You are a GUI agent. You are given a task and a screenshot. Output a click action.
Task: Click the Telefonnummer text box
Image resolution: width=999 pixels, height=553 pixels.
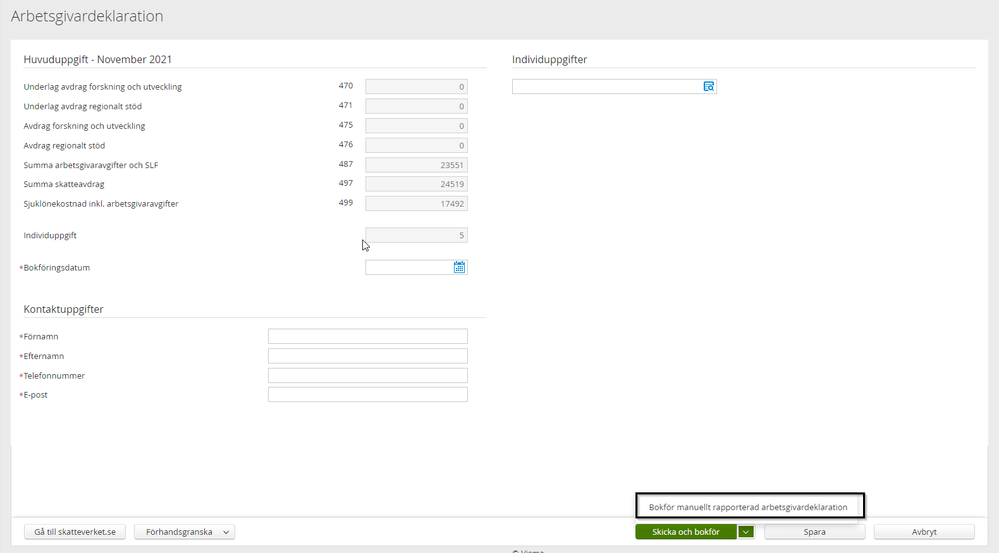click(367, 375)
